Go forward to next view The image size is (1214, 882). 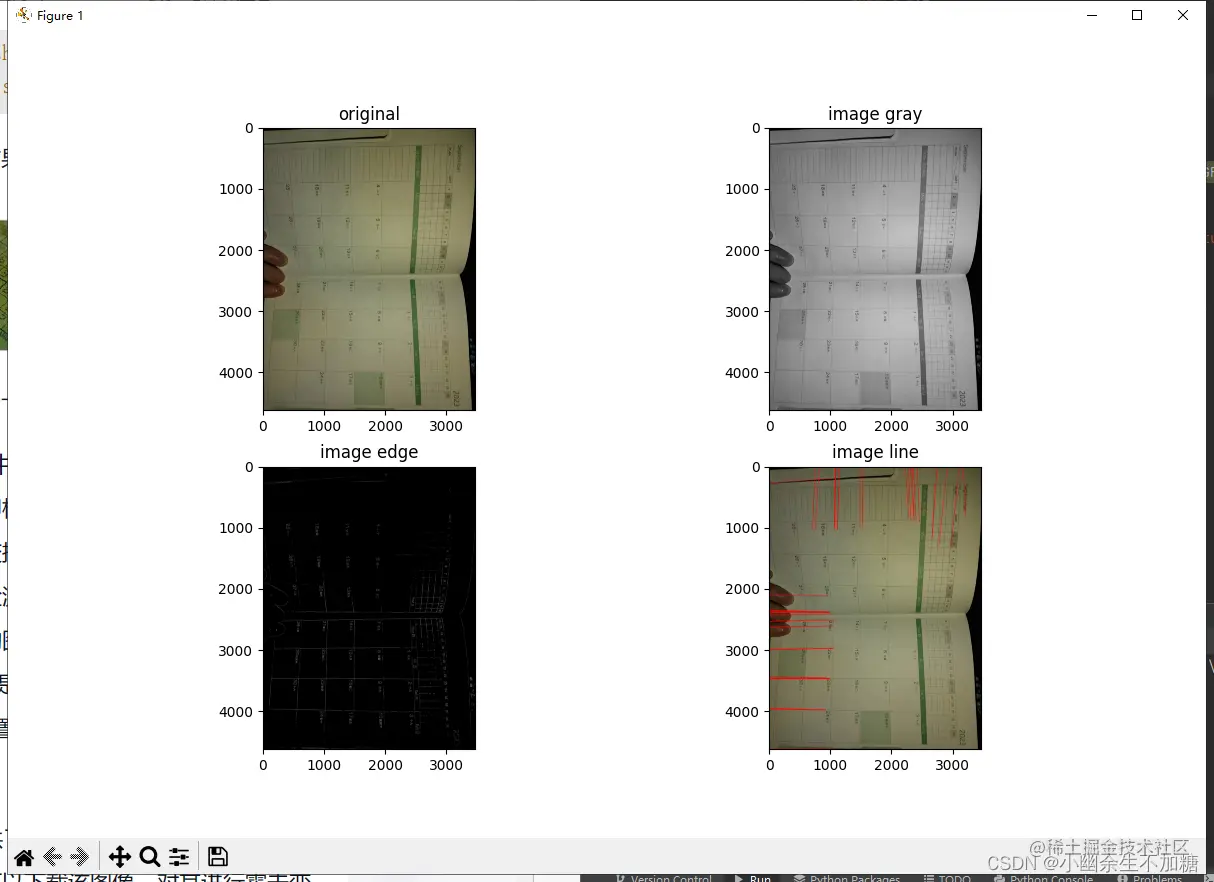pos(81,857)
